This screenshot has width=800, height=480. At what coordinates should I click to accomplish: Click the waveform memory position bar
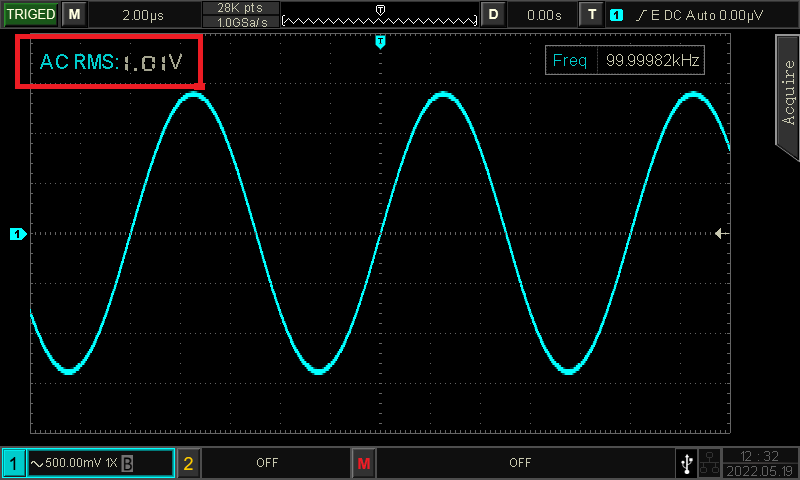(378, 17)
